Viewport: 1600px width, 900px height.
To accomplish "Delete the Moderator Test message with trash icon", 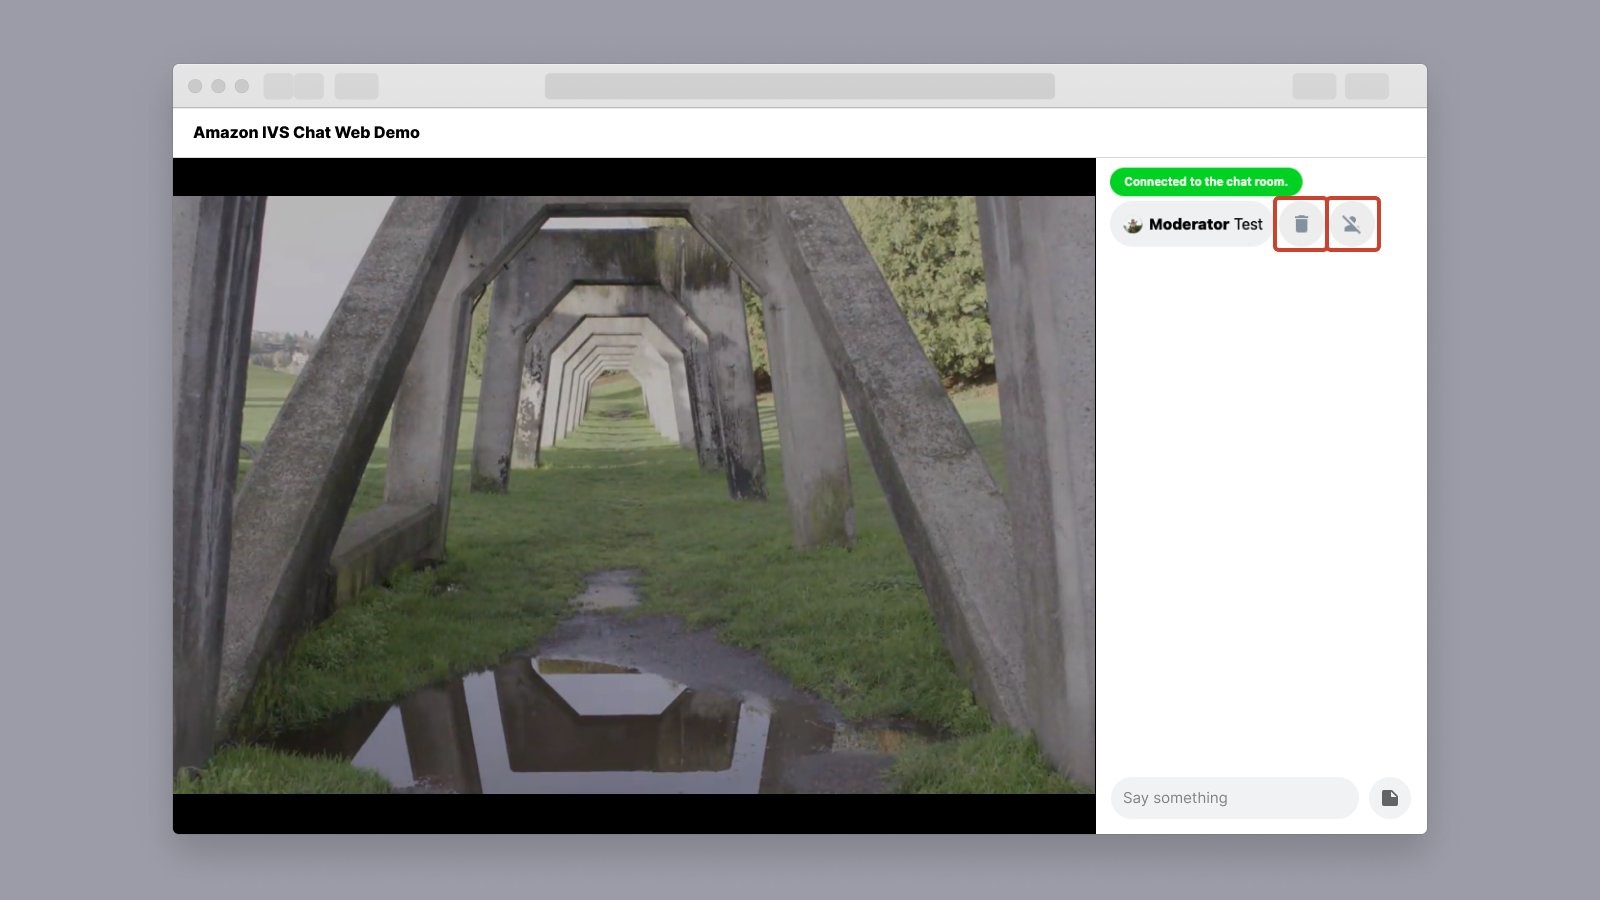I will [1301, 224].
